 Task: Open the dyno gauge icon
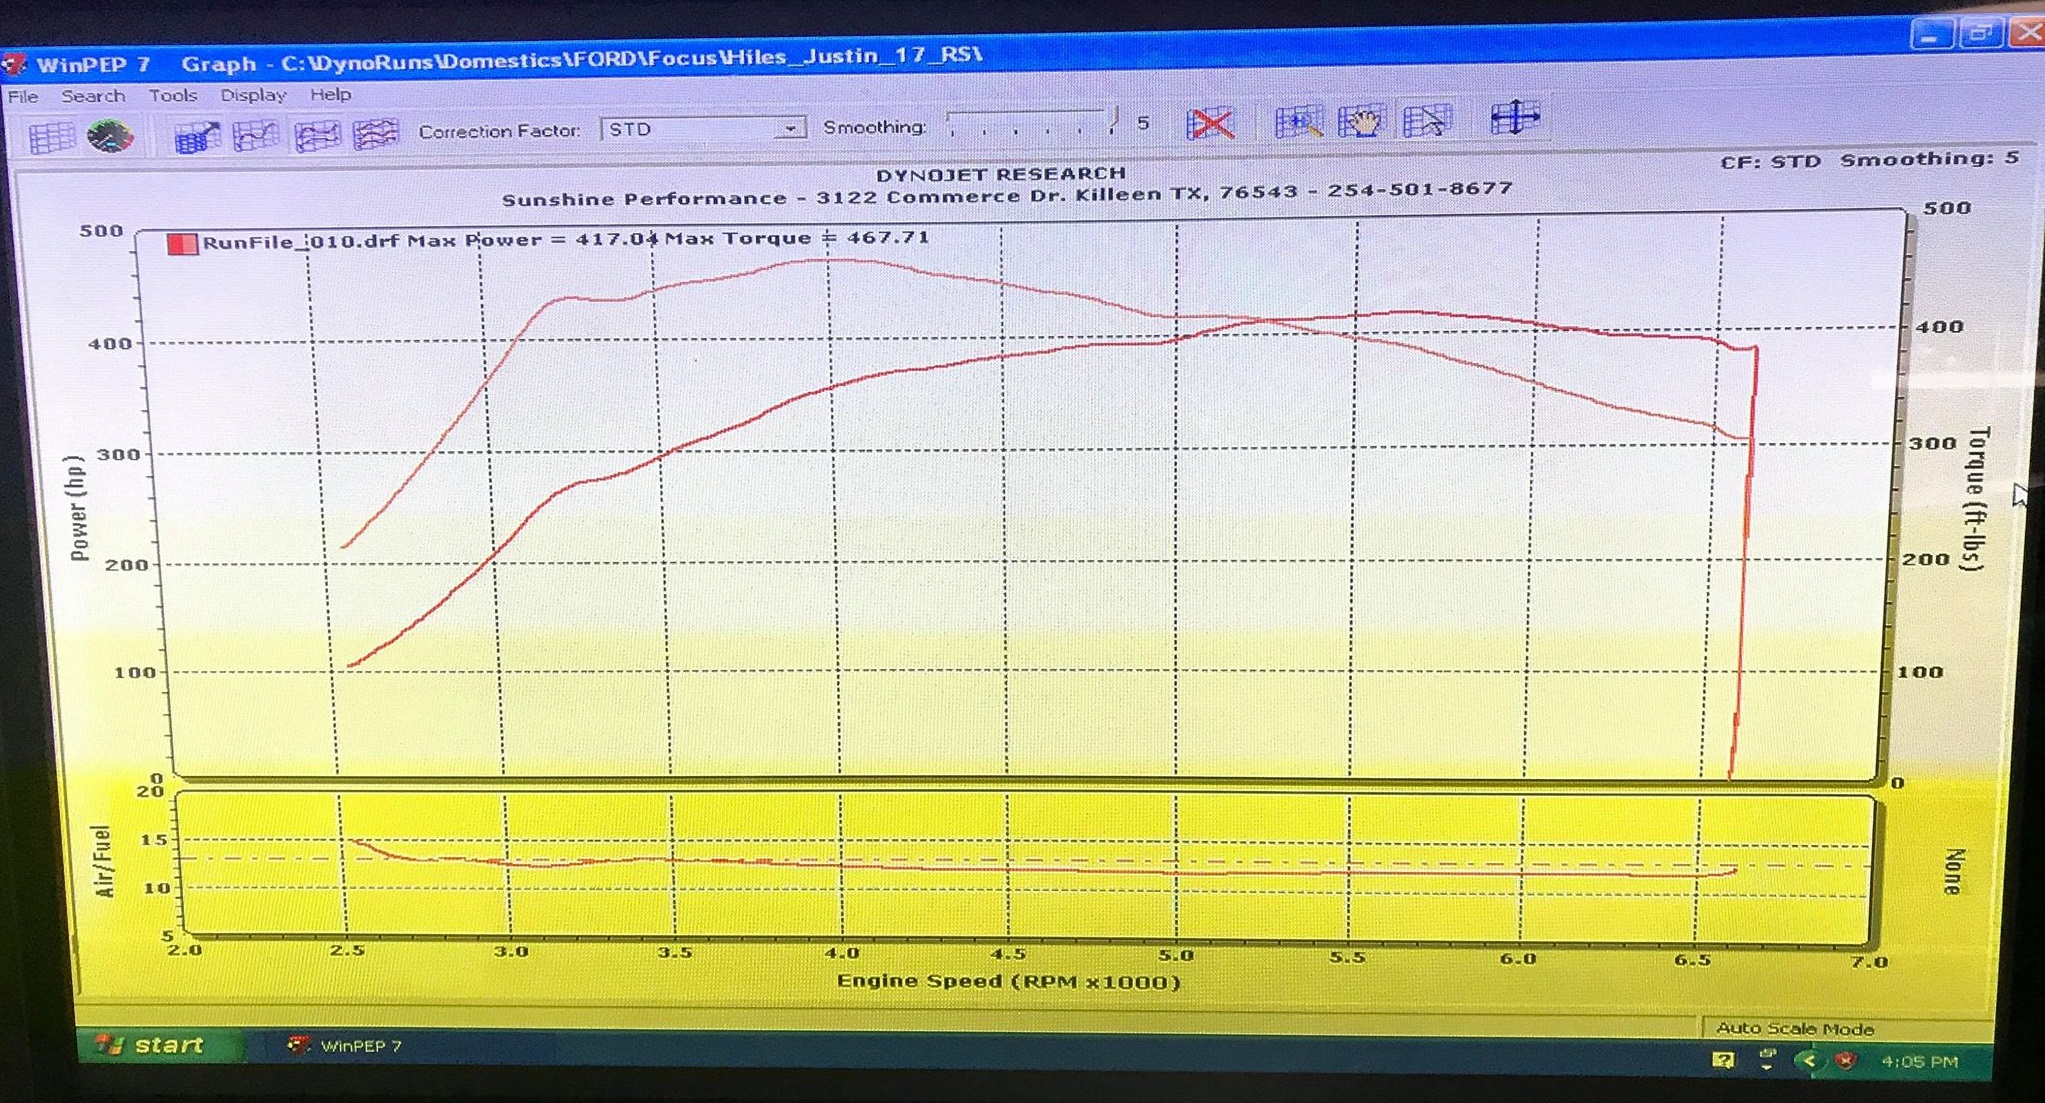point(110,135)
